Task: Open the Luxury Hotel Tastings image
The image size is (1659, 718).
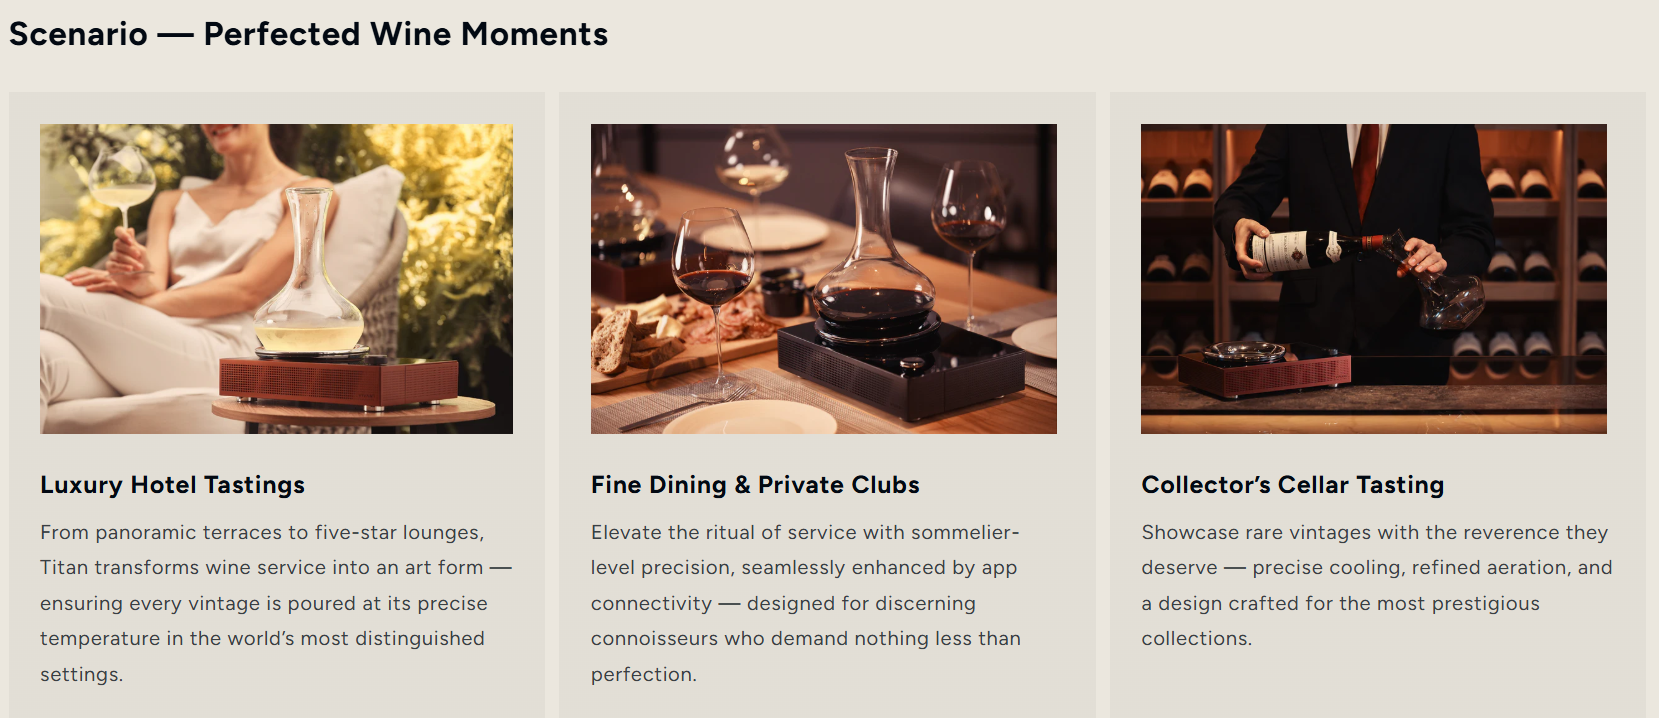Action: click(x=276, y=278)
